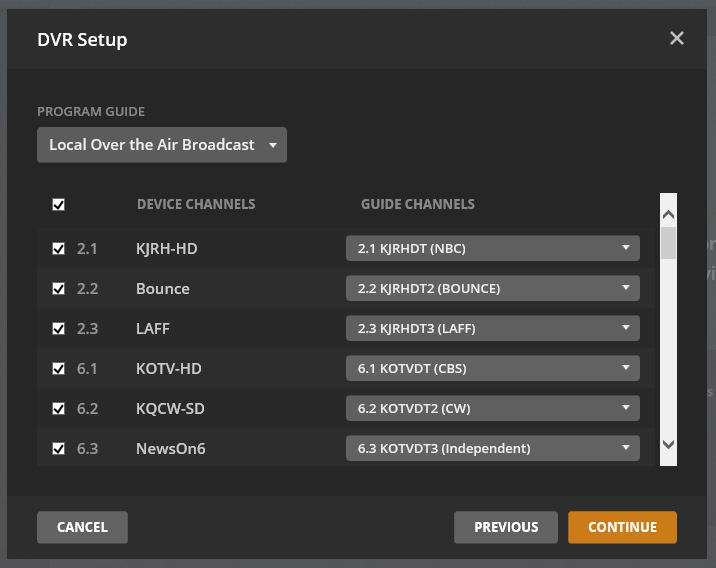Uncheck channel 6.3 NewsOn6
This screenshot has width=716, height=568.
[x=59, y=448]
